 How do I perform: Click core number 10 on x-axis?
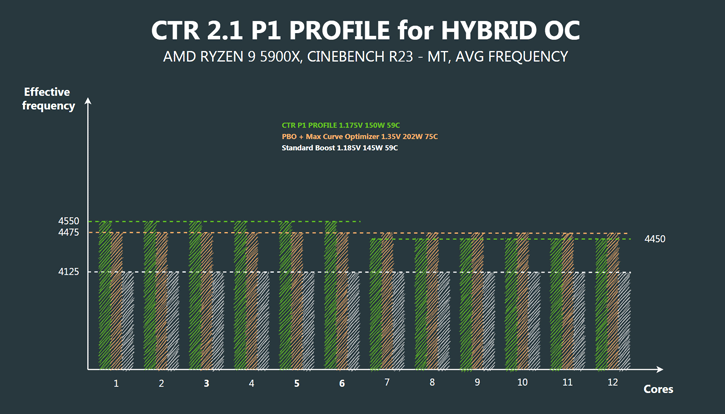pos(522,382)
